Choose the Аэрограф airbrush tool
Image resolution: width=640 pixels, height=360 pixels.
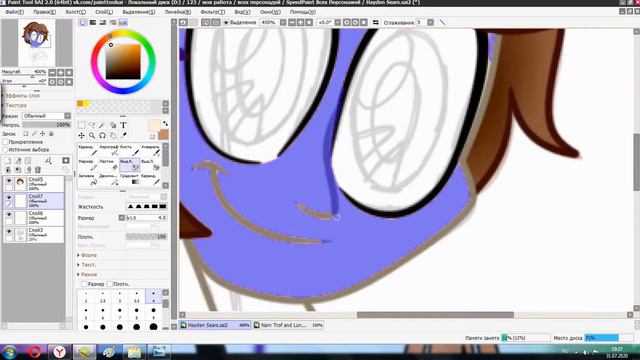pos(109,150)
